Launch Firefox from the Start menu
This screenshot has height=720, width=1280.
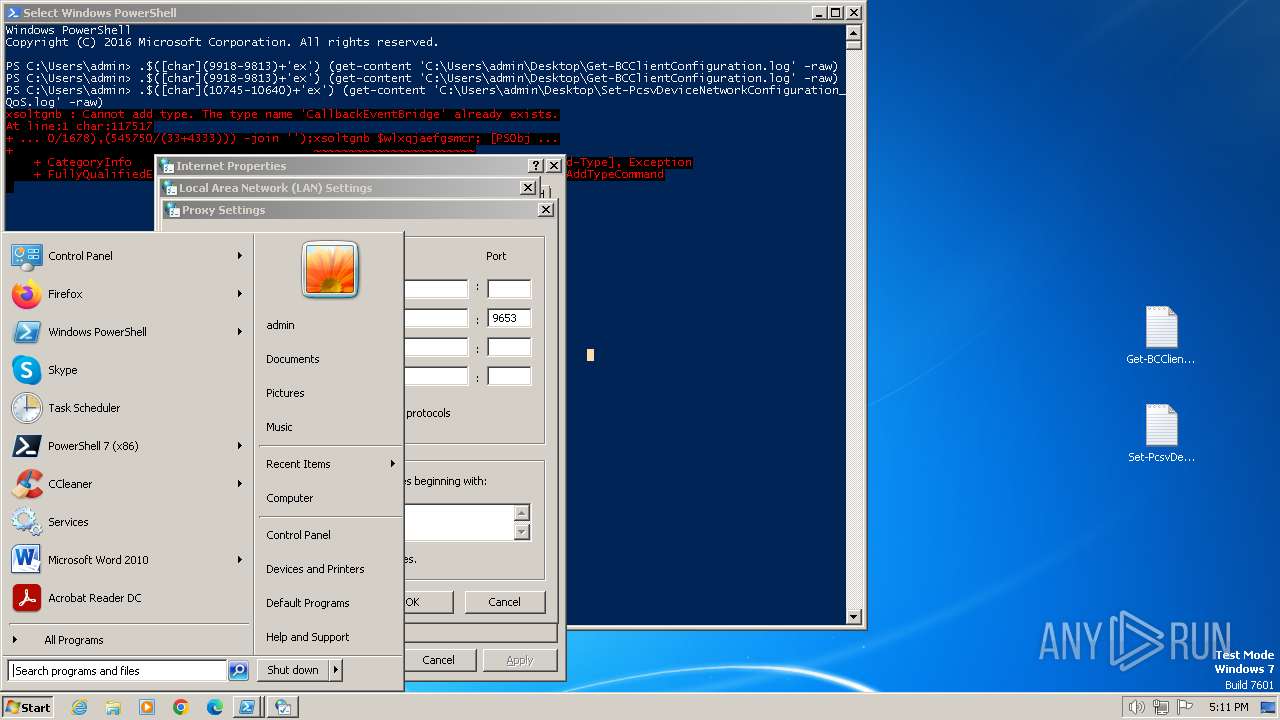(127, 294)
